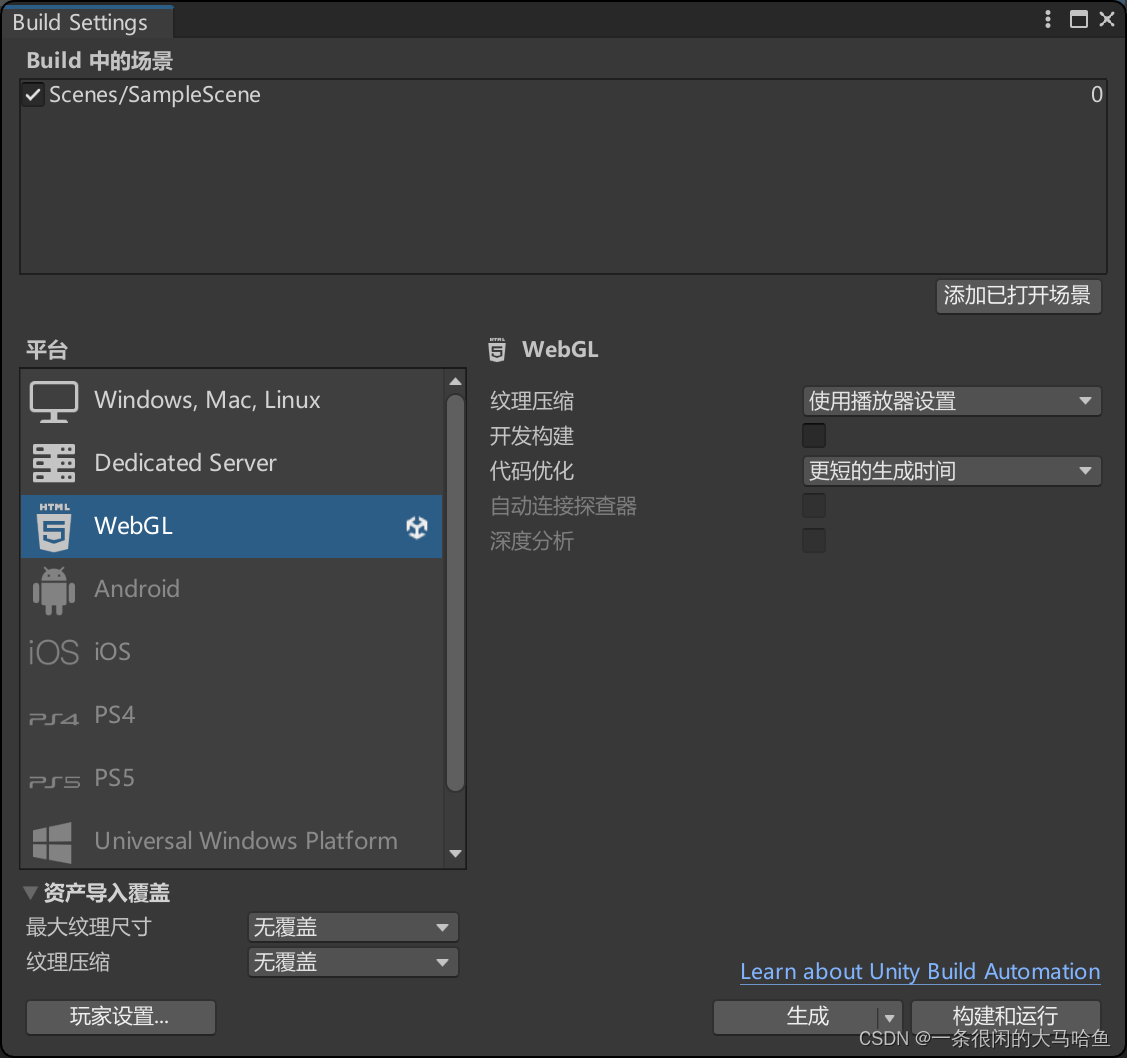Click the 代码优化 label

(x=532, y=472)
